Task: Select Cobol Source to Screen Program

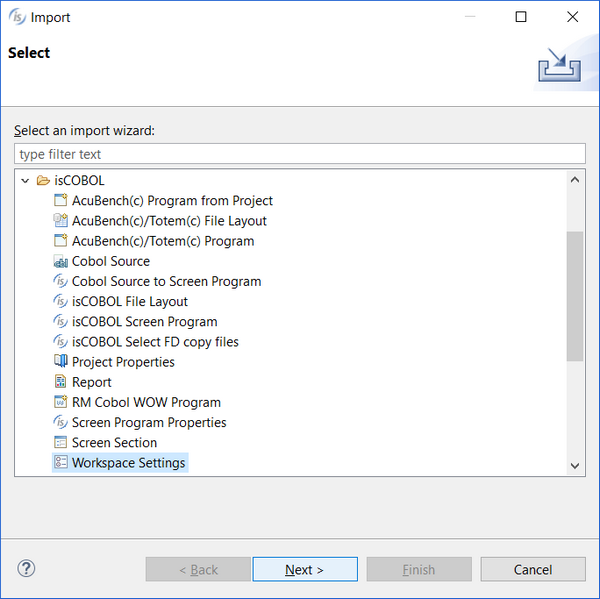Action: [x=166, y=281]
